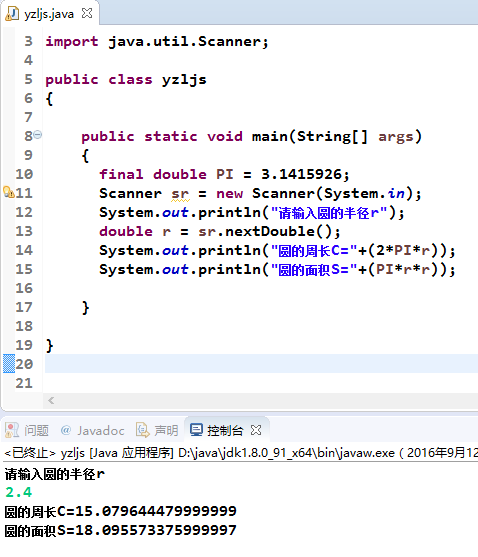Open the Javadoc tab
Viewport: 478px width, 557px height.
click(92, 430)
